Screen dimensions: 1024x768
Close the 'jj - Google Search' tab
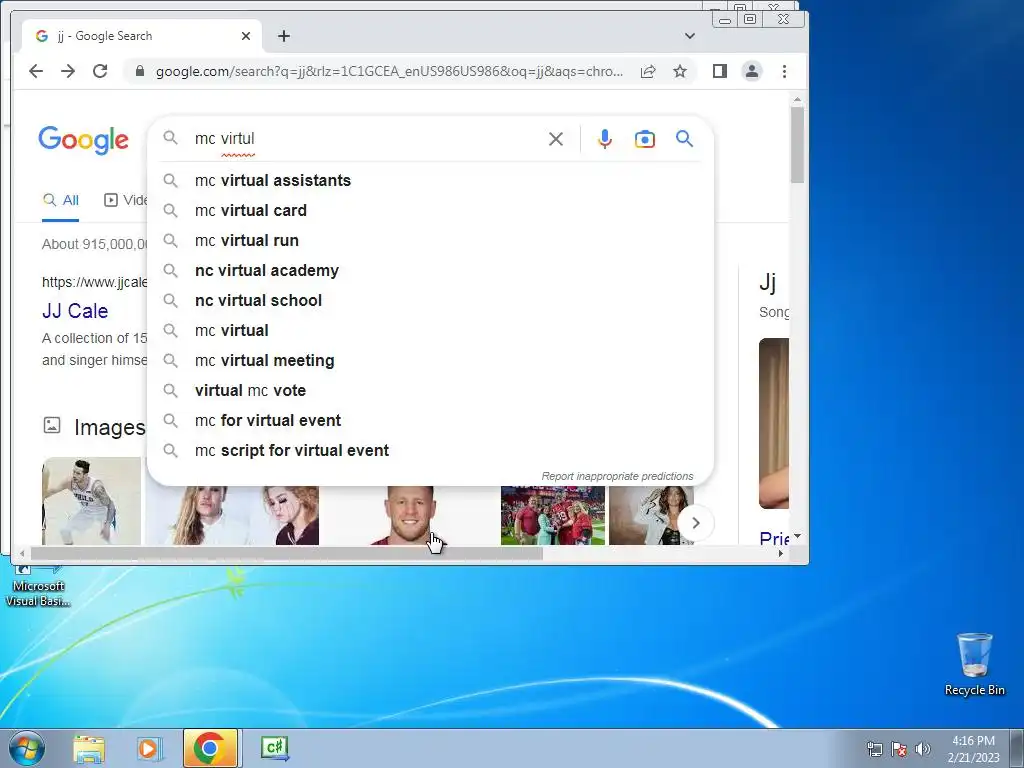tap(246, 36)
